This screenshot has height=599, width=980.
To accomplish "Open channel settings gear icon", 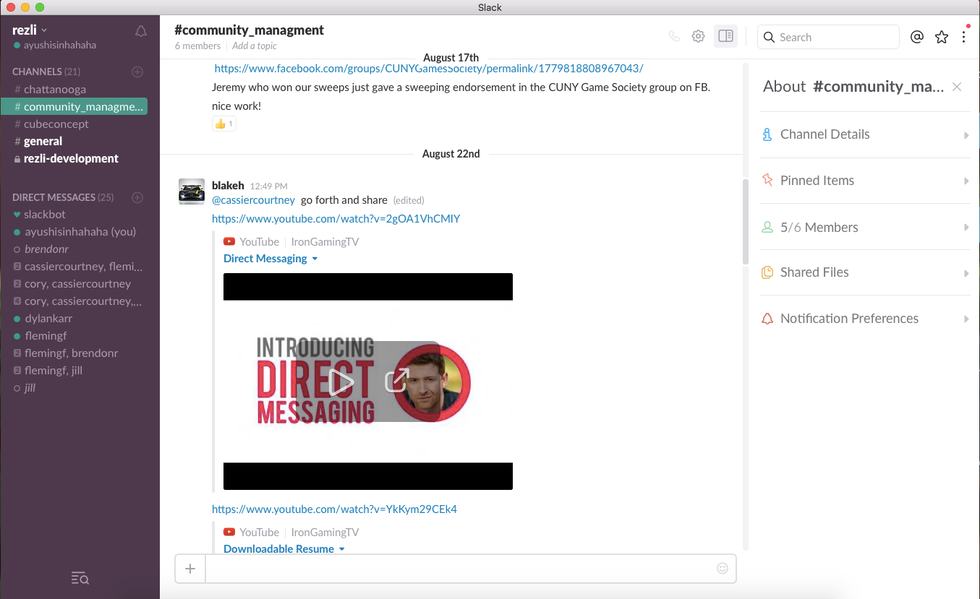I will (698, 37).
